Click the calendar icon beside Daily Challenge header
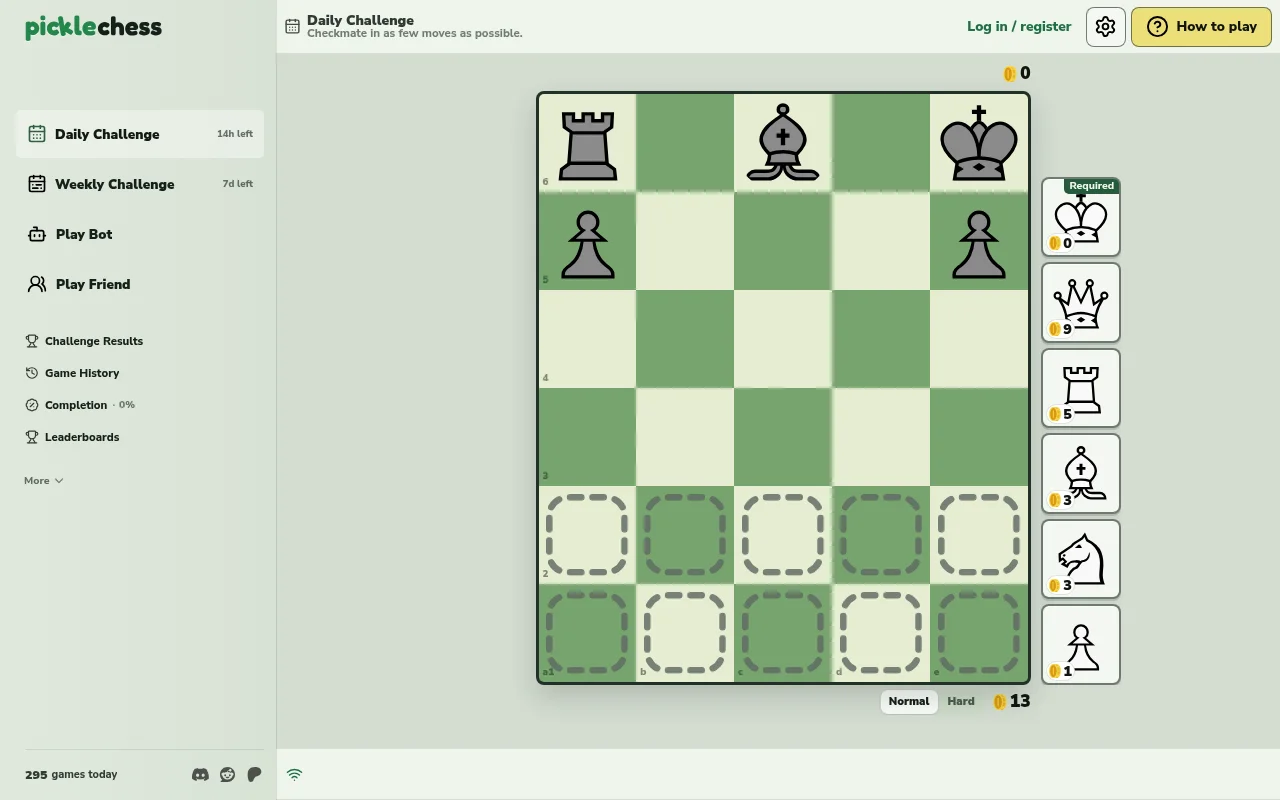 pyautogui.click(x=292, y=26)
